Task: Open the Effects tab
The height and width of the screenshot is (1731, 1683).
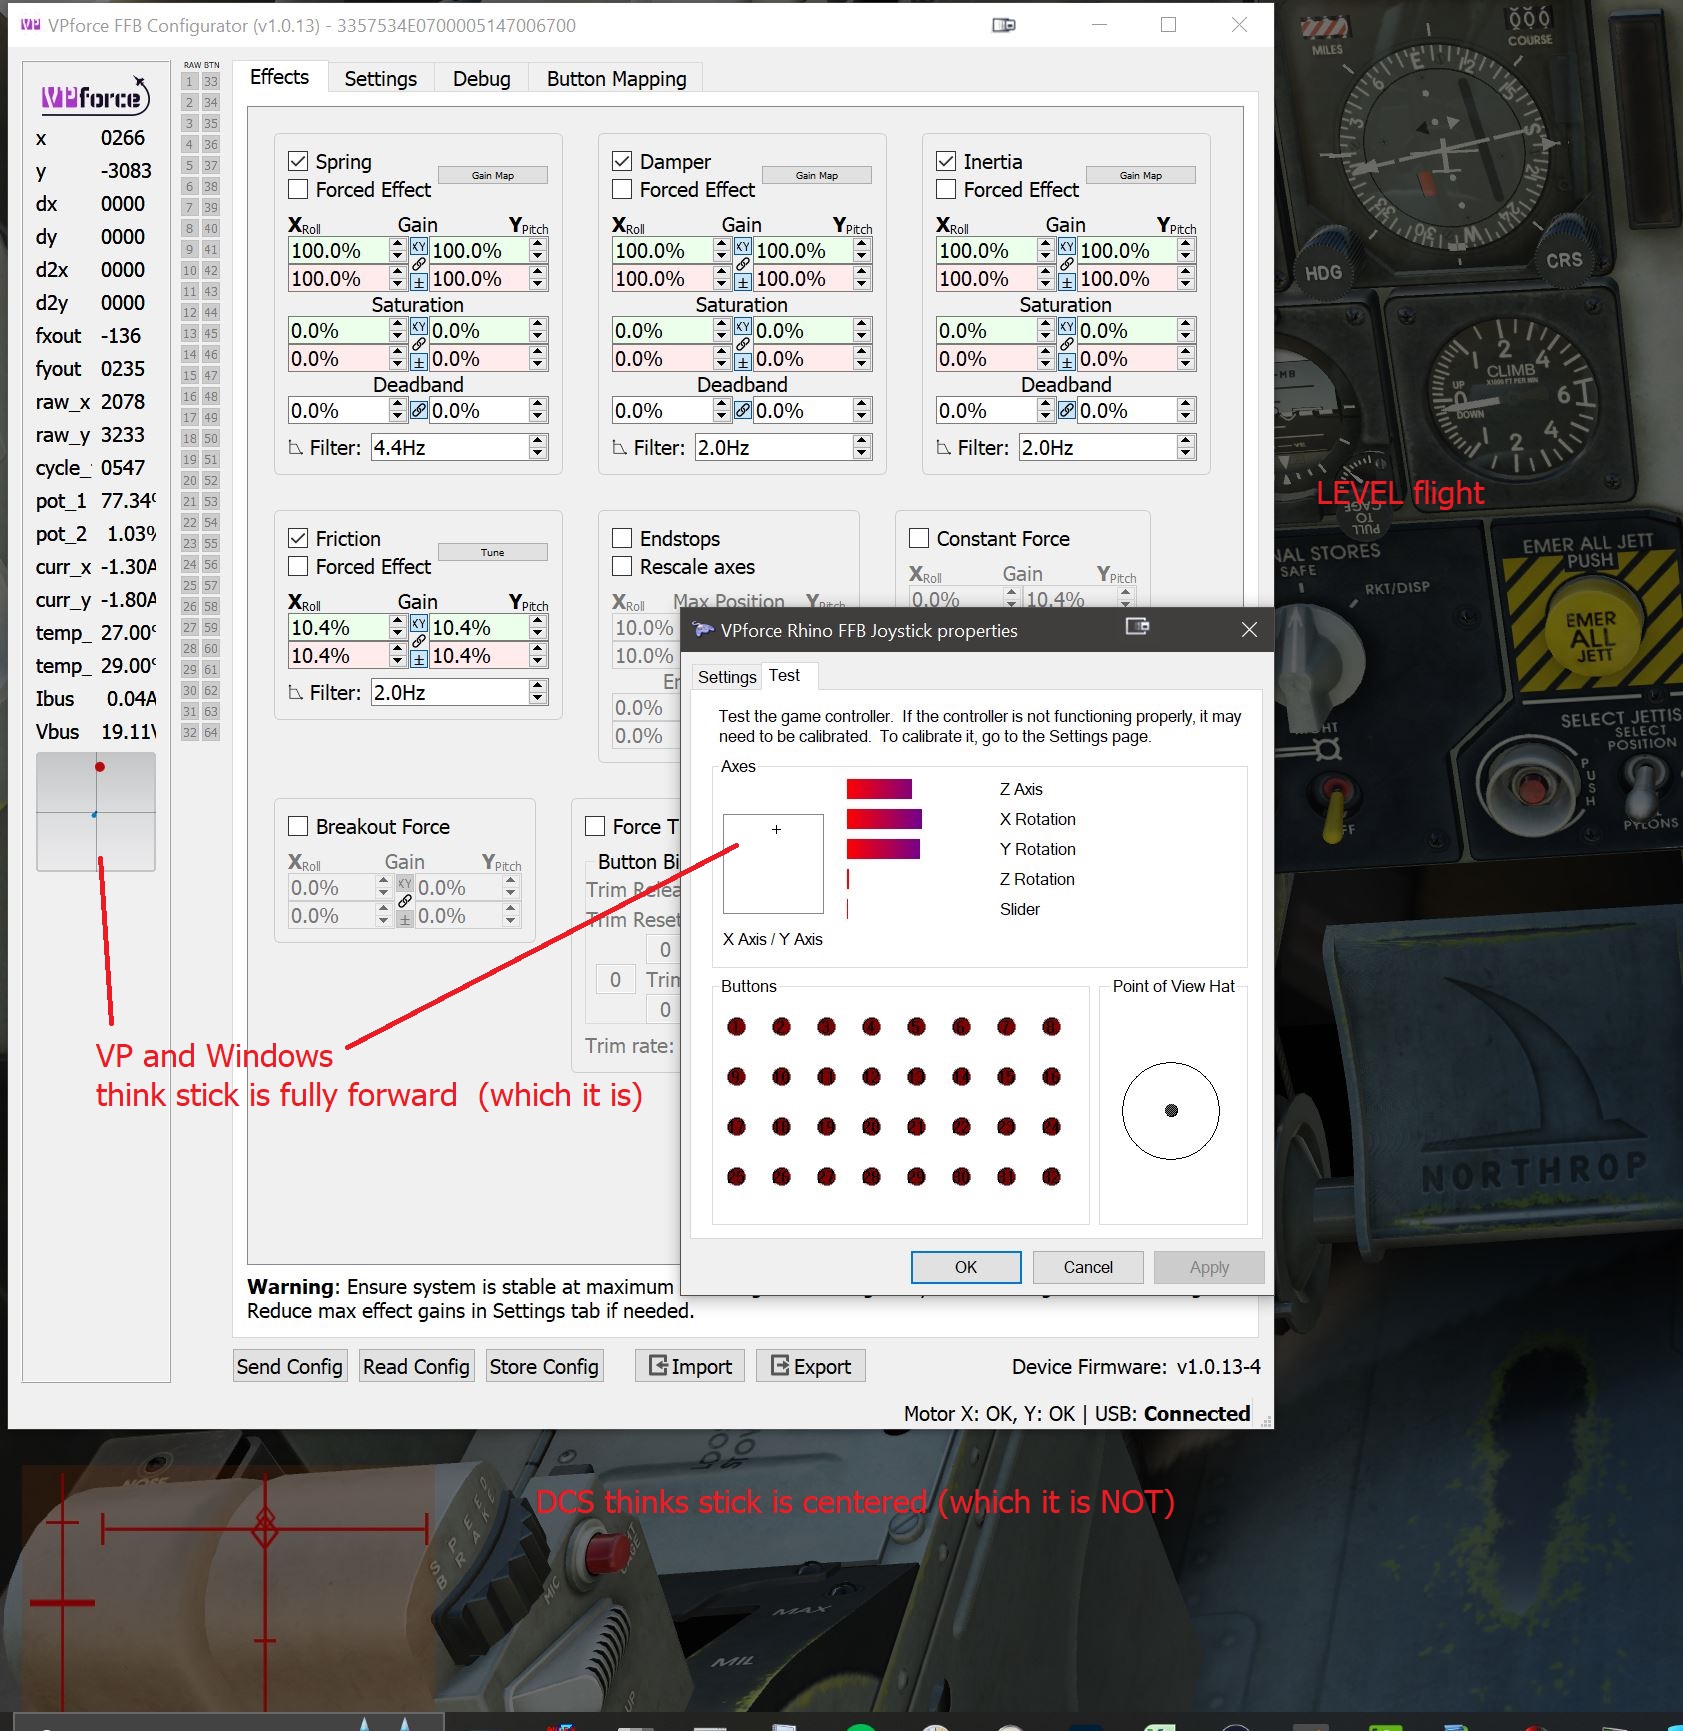Action: [280, 77]
